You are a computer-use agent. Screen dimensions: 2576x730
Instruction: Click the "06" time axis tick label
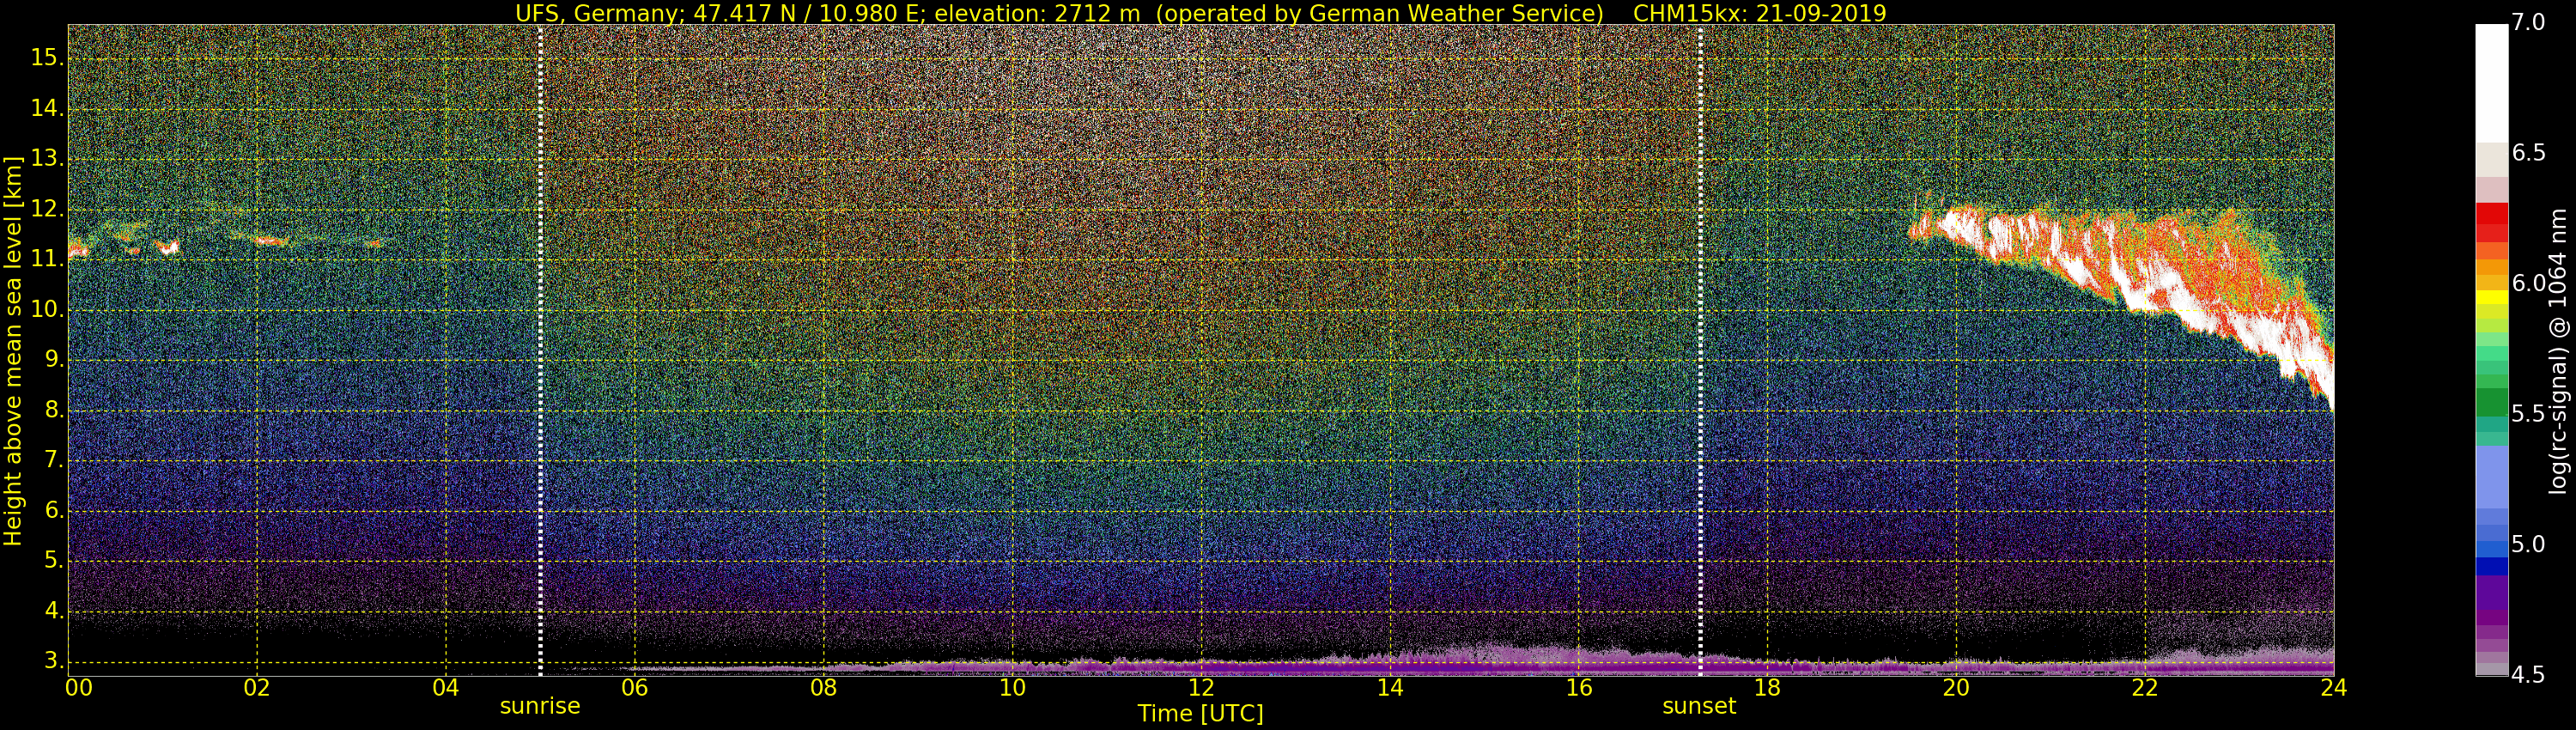[634, 688]
